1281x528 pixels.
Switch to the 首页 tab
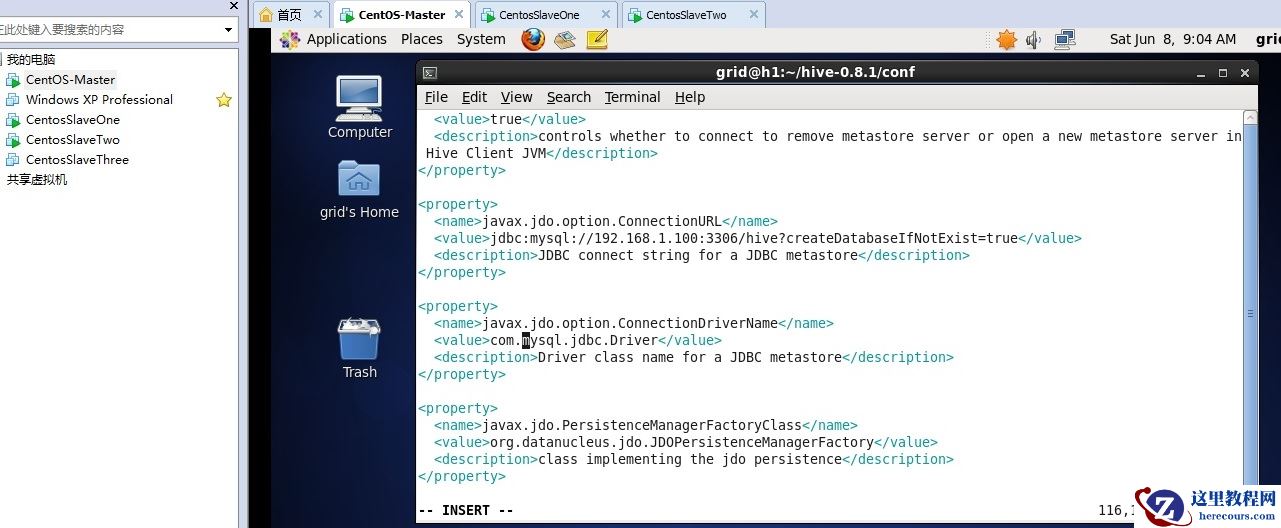290,15
